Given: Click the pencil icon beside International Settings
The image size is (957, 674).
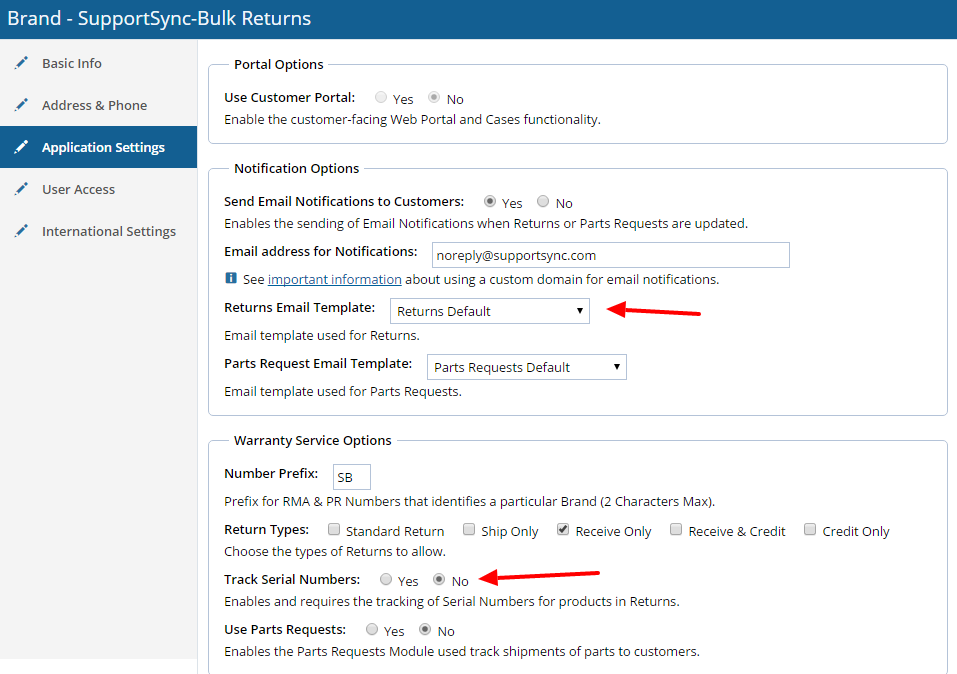Looking at the screenshot, I should (x=21, y=231).
